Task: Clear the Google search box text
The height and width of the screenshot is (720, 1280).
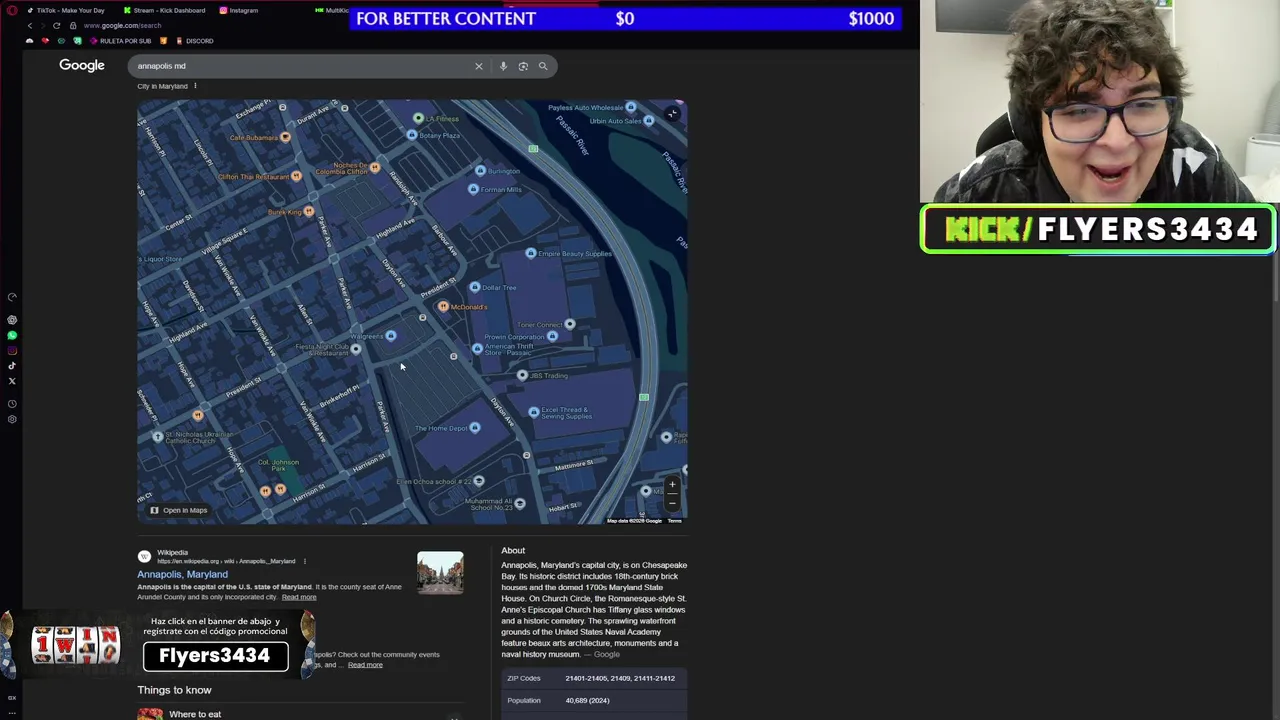Action: click(x=478, y=66)
